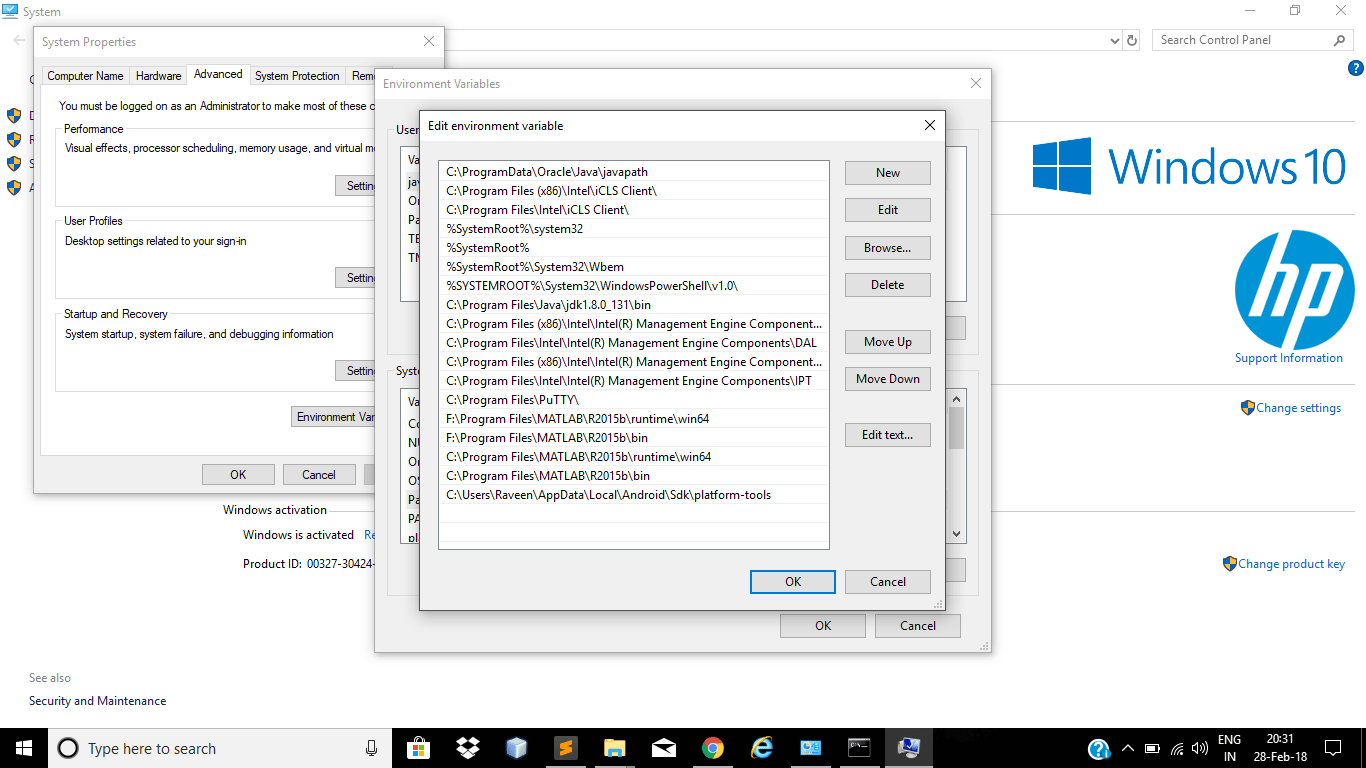Screen dimensions: 1366x768
Task: Refresh the Control Panel address bar
Action: click(x=1132, y=40)
